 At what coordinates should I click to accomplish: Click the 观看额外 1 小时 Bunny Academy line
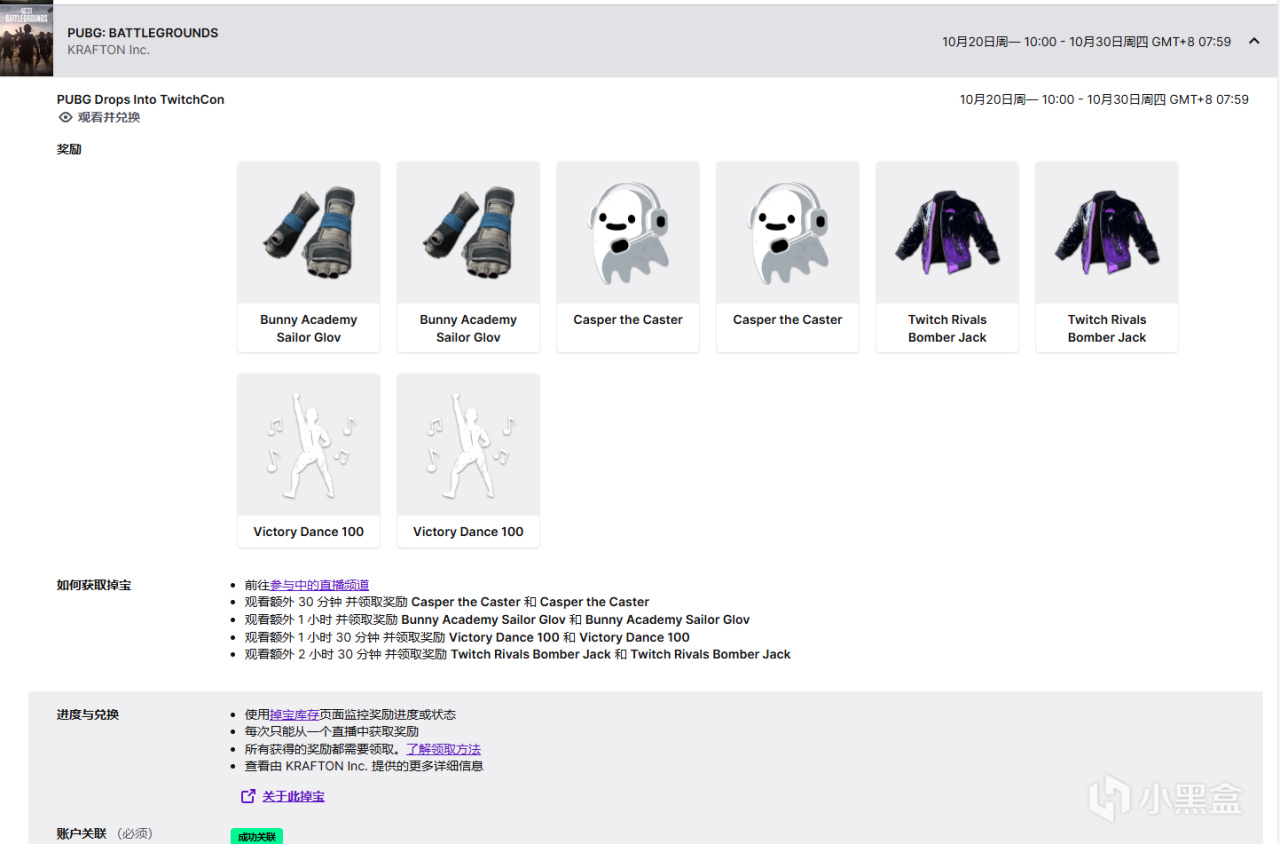pos(497,620)
